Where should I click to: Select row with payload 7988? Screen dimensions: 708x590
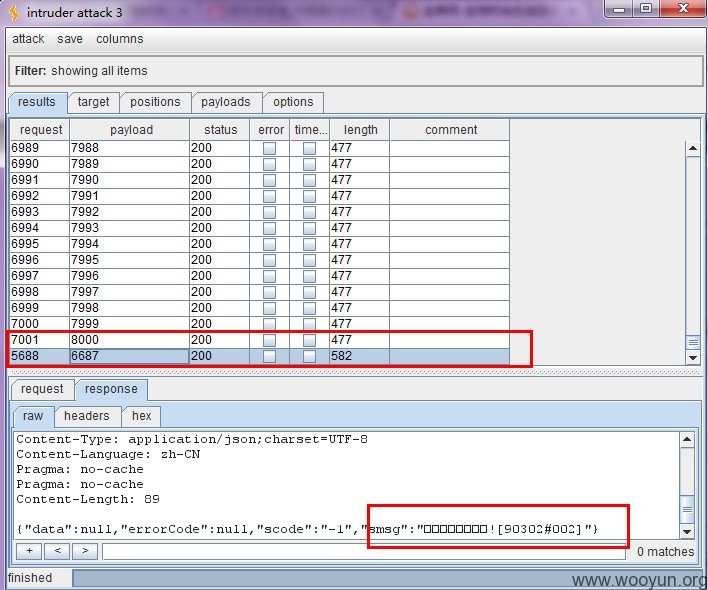(259, 148)
